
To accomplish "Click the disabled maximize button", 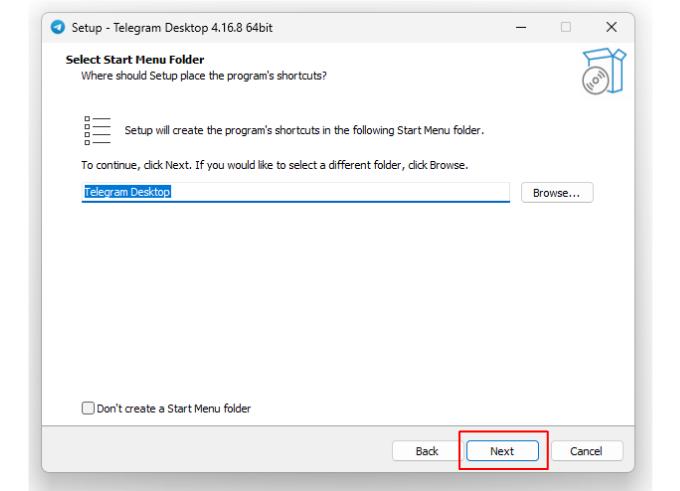I will tap(566, 27).
